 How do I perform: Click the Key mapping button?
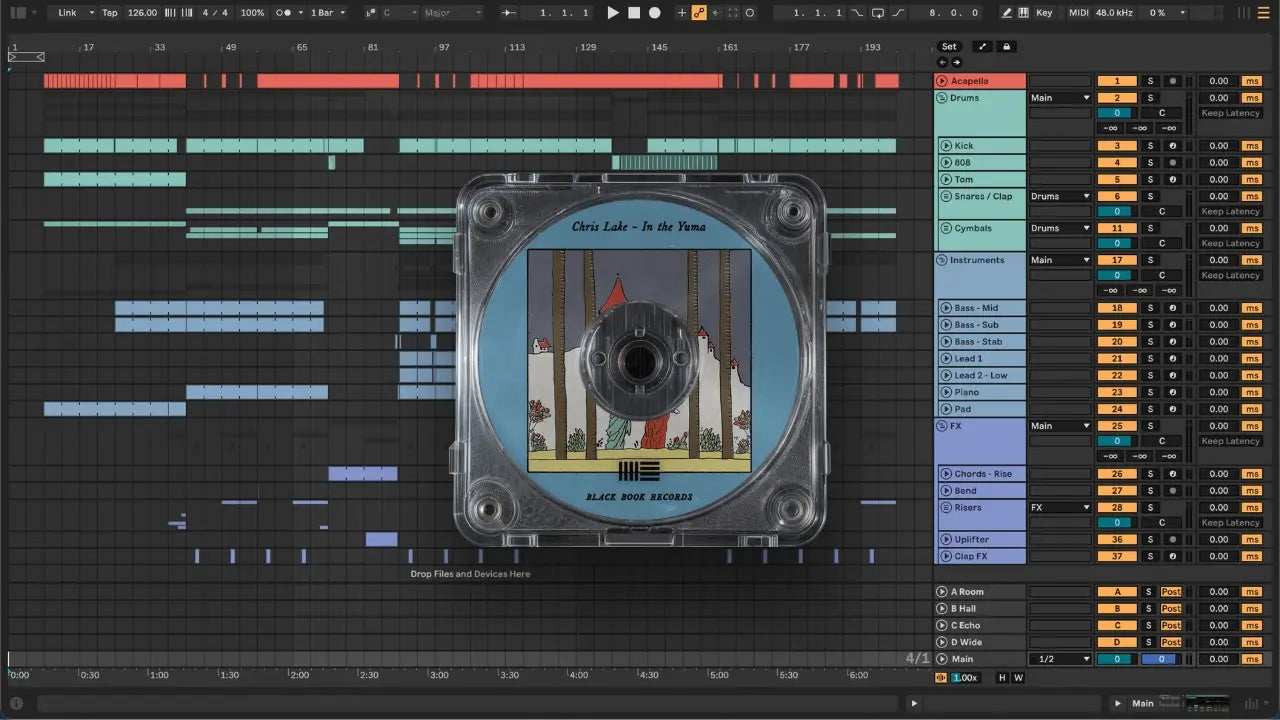click(x=1045, y=13)
